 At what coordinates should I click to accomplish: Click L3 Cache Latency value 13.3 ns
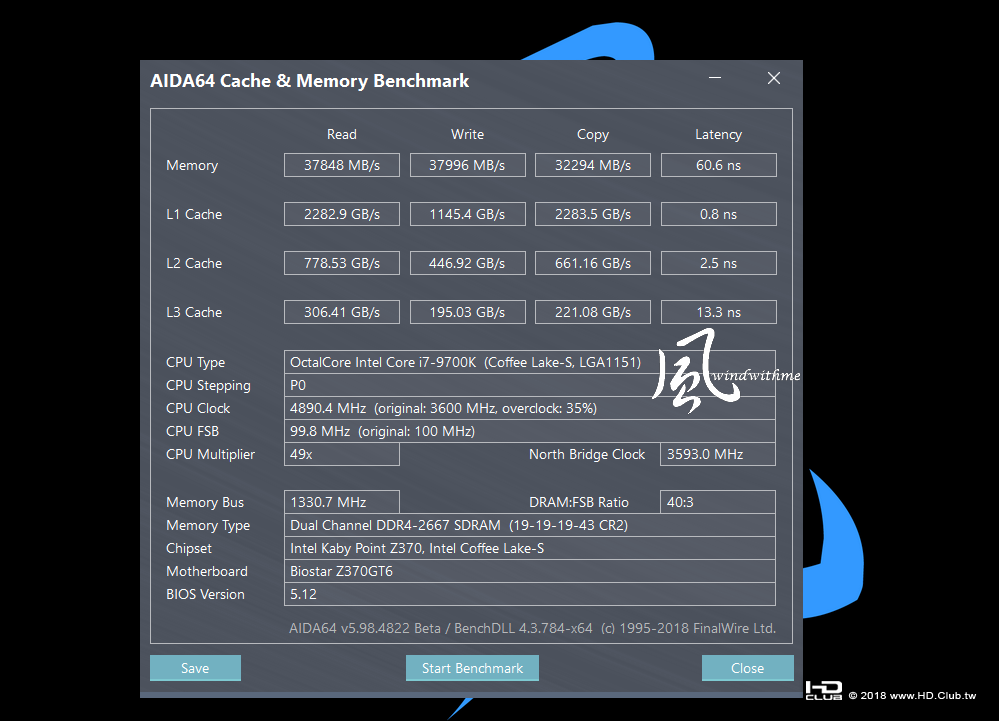[x=719, y=312]
